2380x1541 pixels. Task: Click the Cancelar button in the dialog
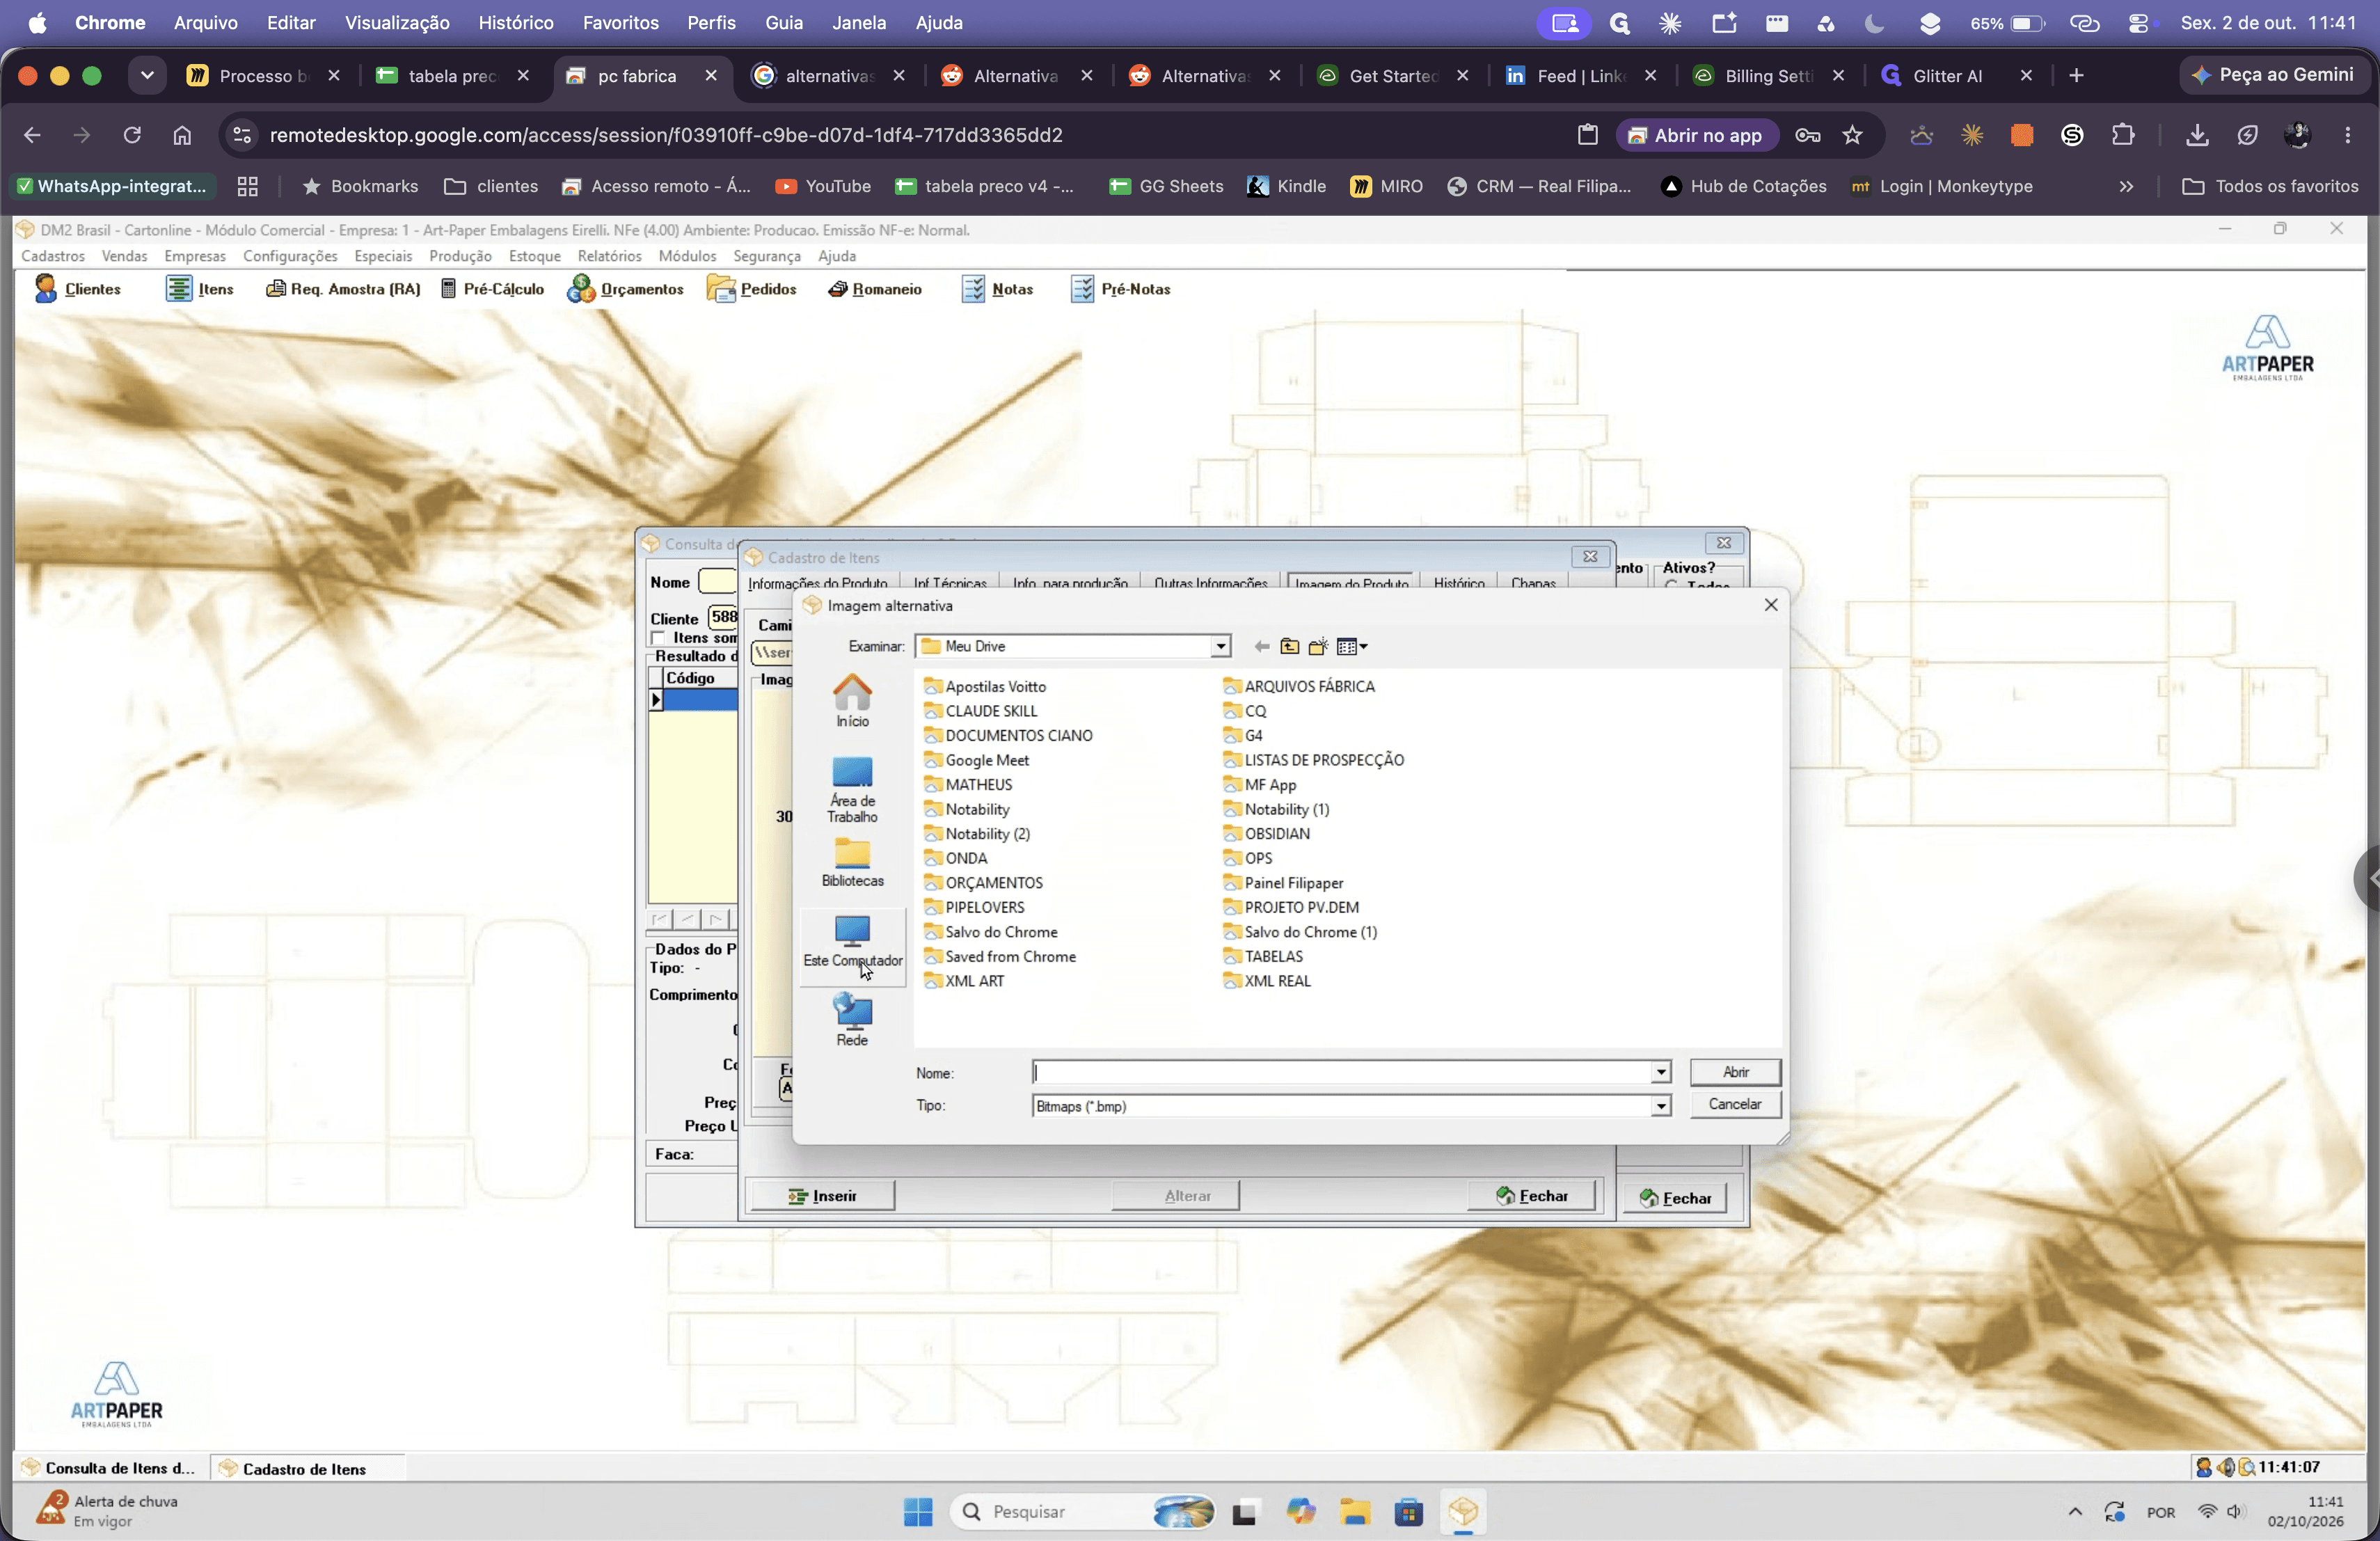click(x=1735, y=1104)
